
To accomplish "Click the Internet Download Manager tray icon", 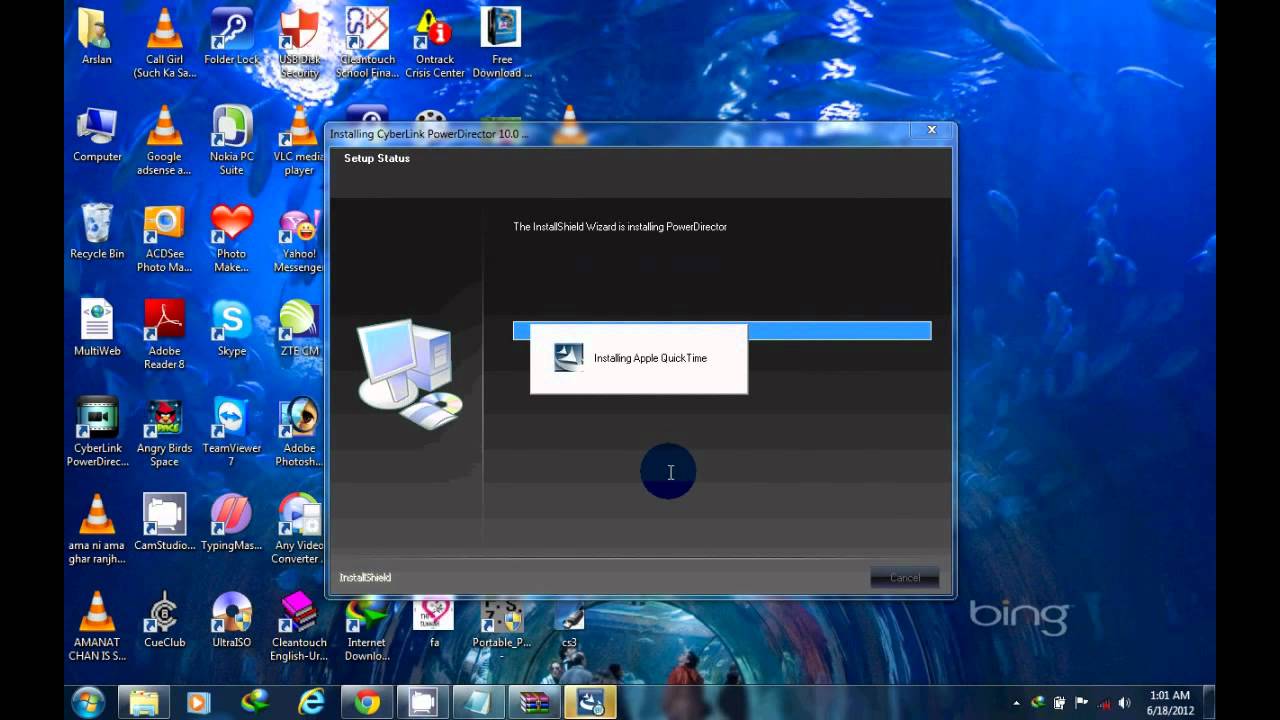I will tap(1038, 703).
